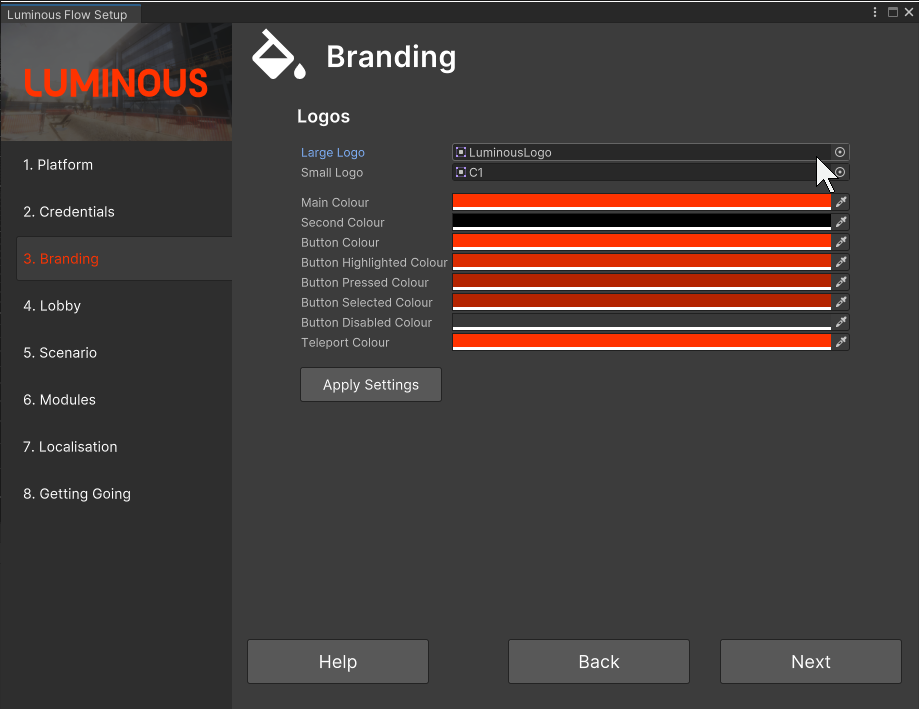Click the Teleport Colour eyedropper icon
919x709 pixels.
pos(841,342)
